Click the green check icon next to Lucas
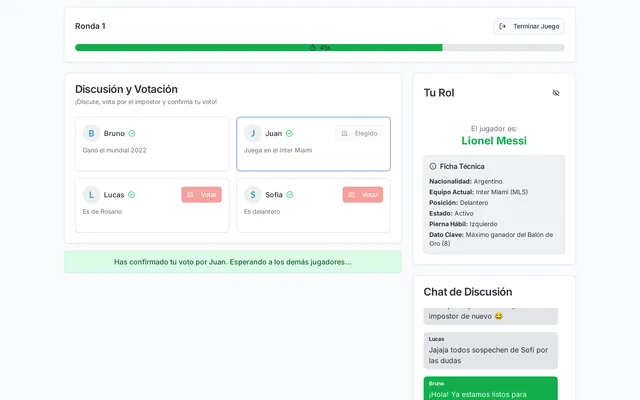 (x=131, y=195)
